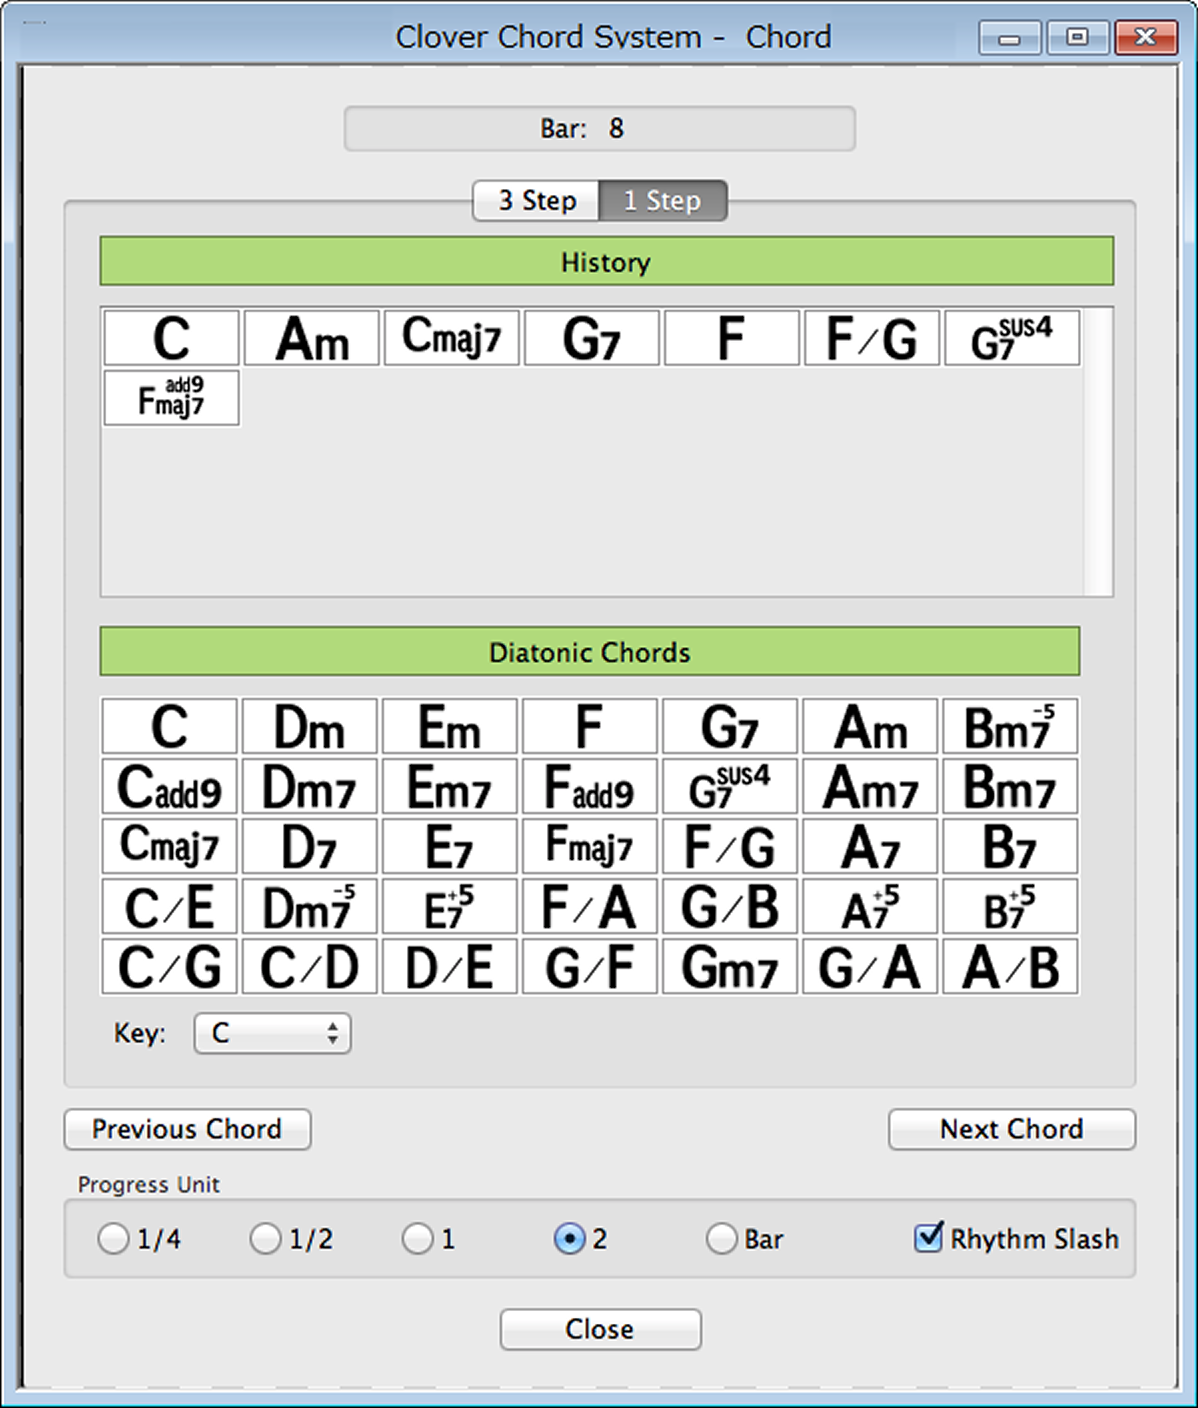Select the C chord in History
Viewport: 1198px width, 1408px height.
point(171,338)
